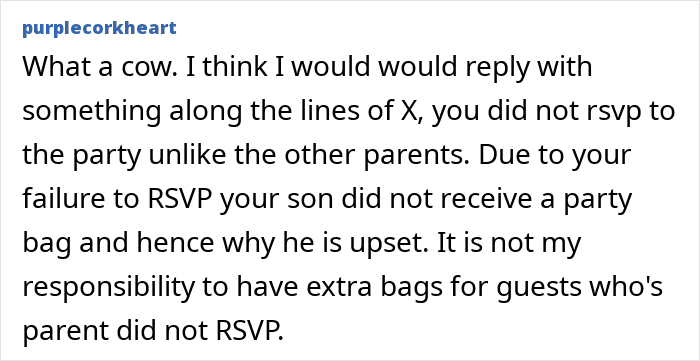Open purplecorkheart's profile link
The height and width of the screenshot is (361, 700).
pyautogui.click(x=99, y=29)
